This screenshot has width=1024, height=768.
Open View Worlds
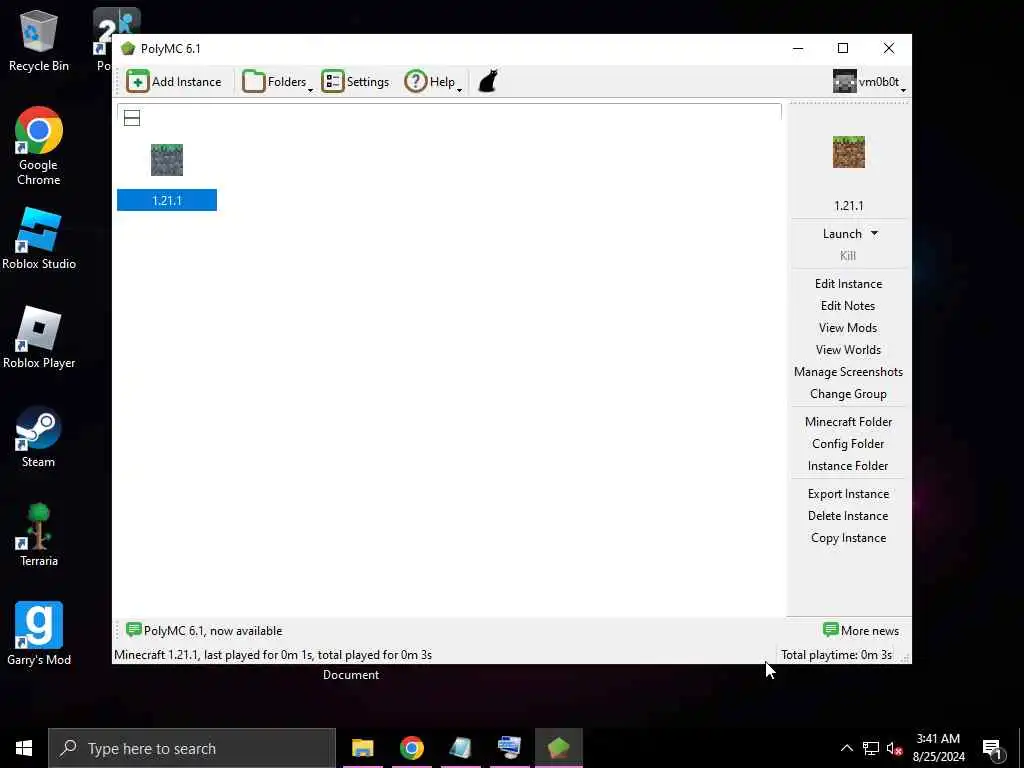pyautogui.click(x=848, y=350)
